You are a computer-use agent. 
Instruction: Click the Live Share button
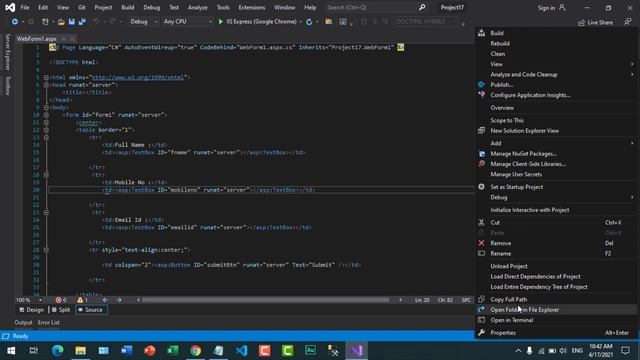pyautogui.click(x=595, y=22)
